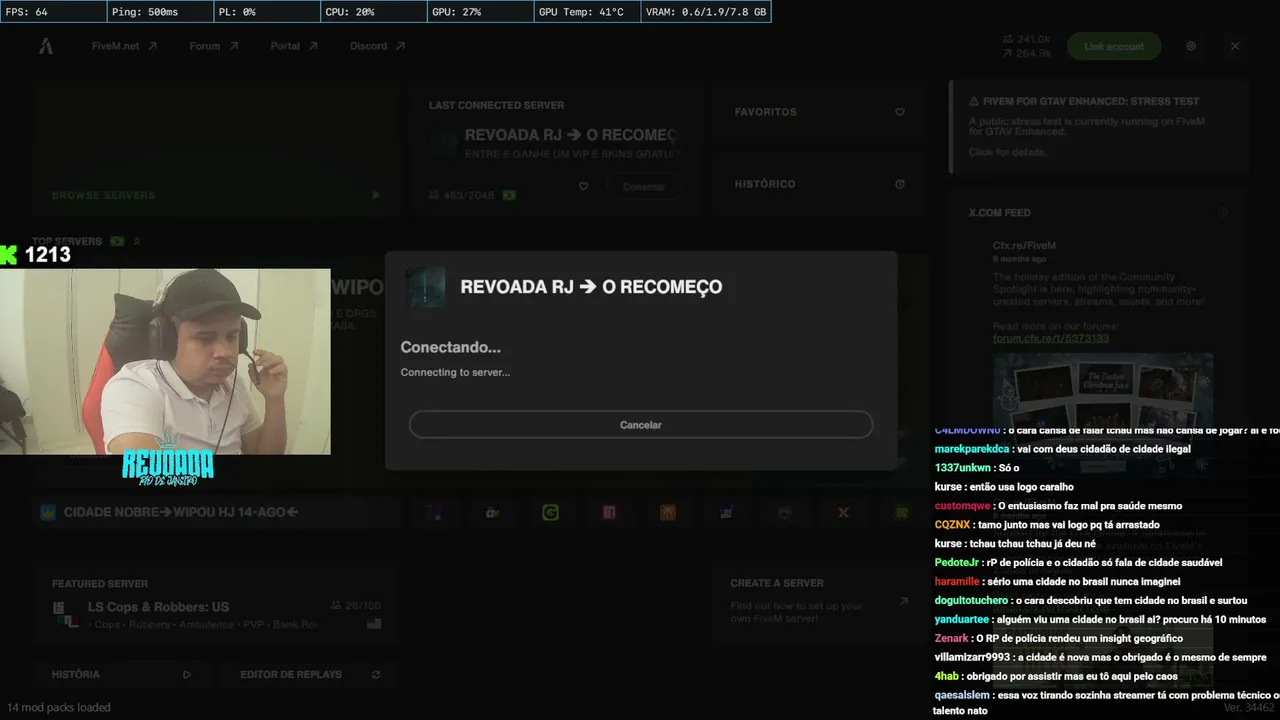The height and width of the screenshot is (720, 1280).
Task: Click the chat message from 4hab
Action: point(1056,676)
